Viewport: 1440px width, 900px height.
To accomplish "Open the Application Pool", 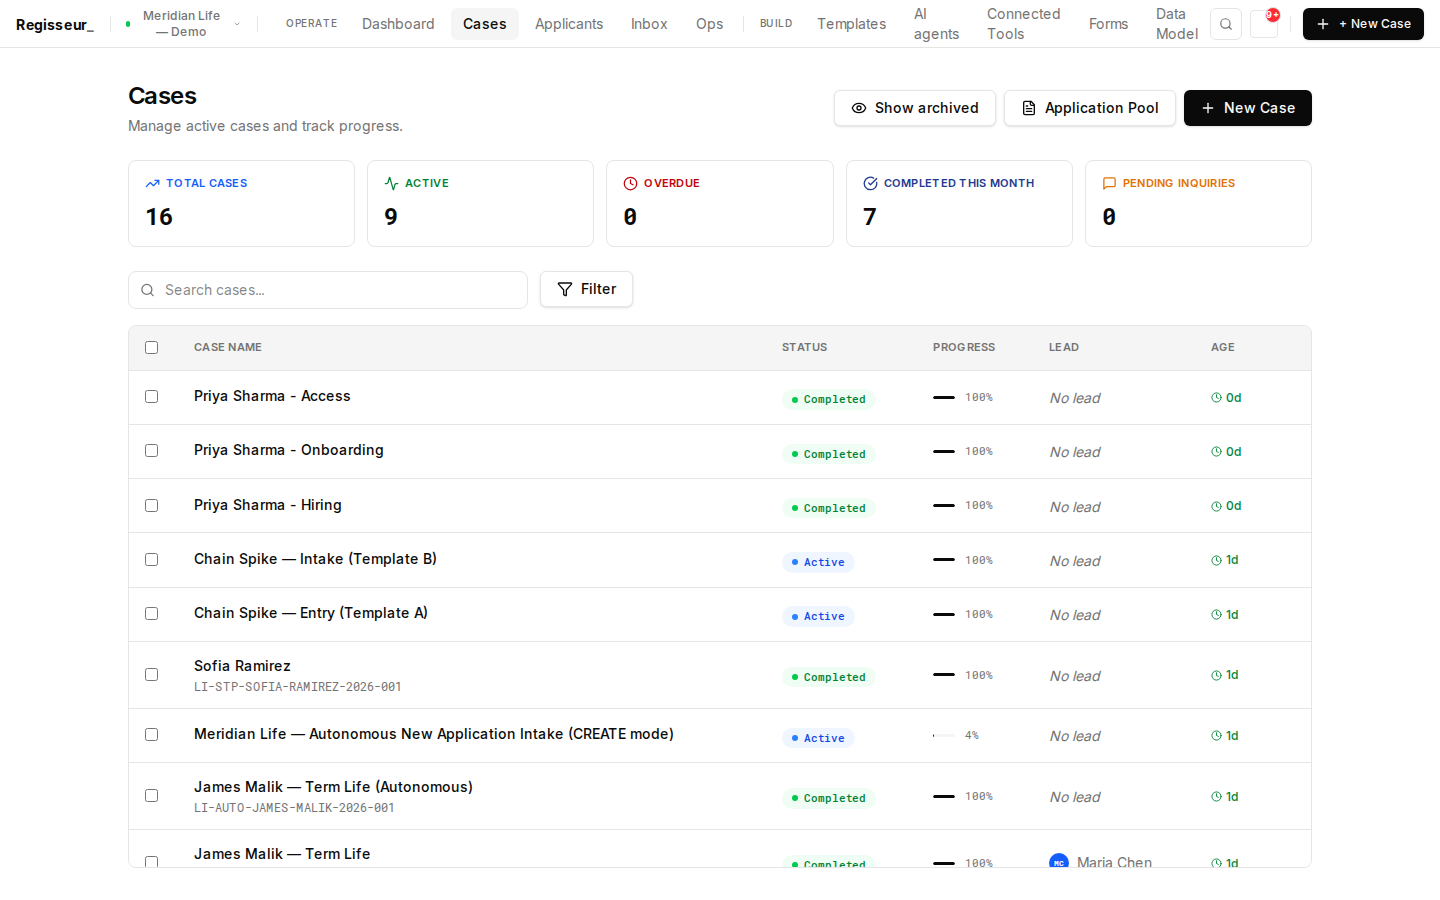I will point(1090,108).
